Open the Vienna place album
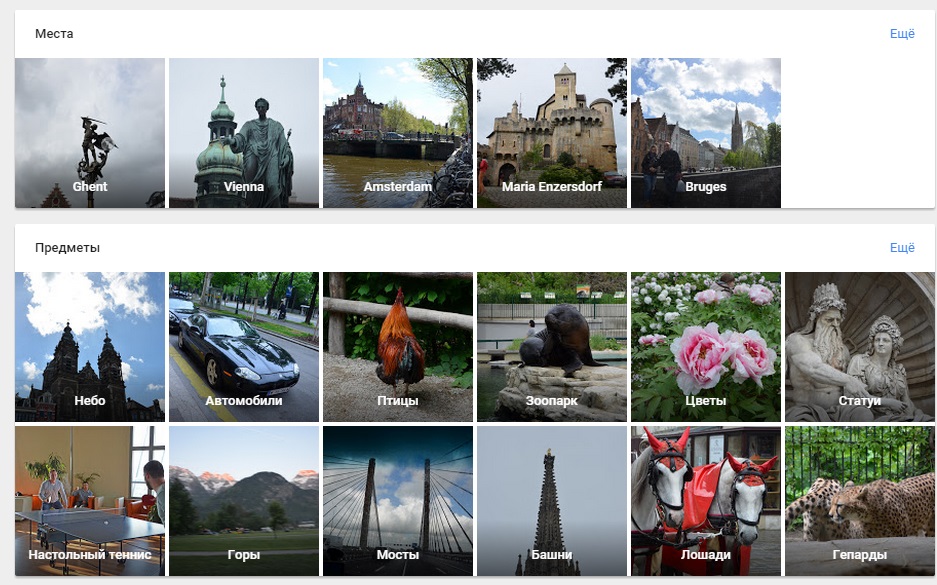This screenshot has height=585, width=937. click(x=244, y=133)
